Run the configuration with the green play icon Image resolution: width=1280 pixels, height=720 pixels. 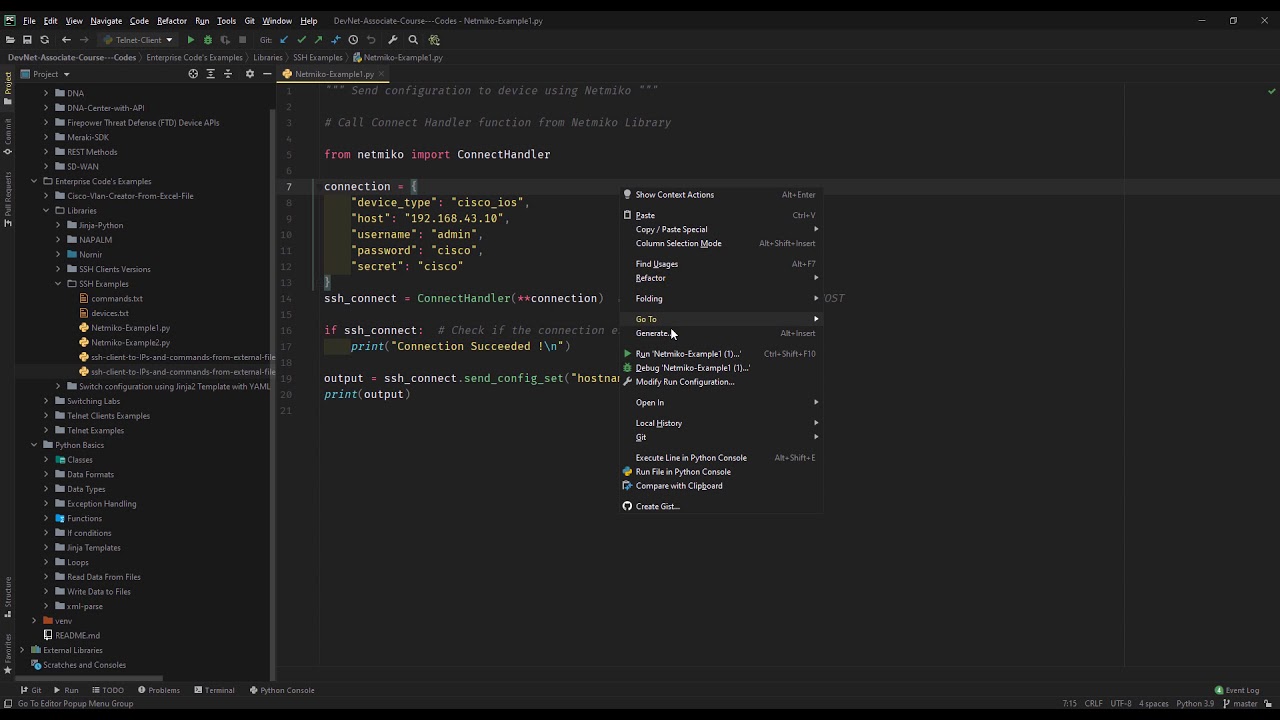tap(191, 40)
